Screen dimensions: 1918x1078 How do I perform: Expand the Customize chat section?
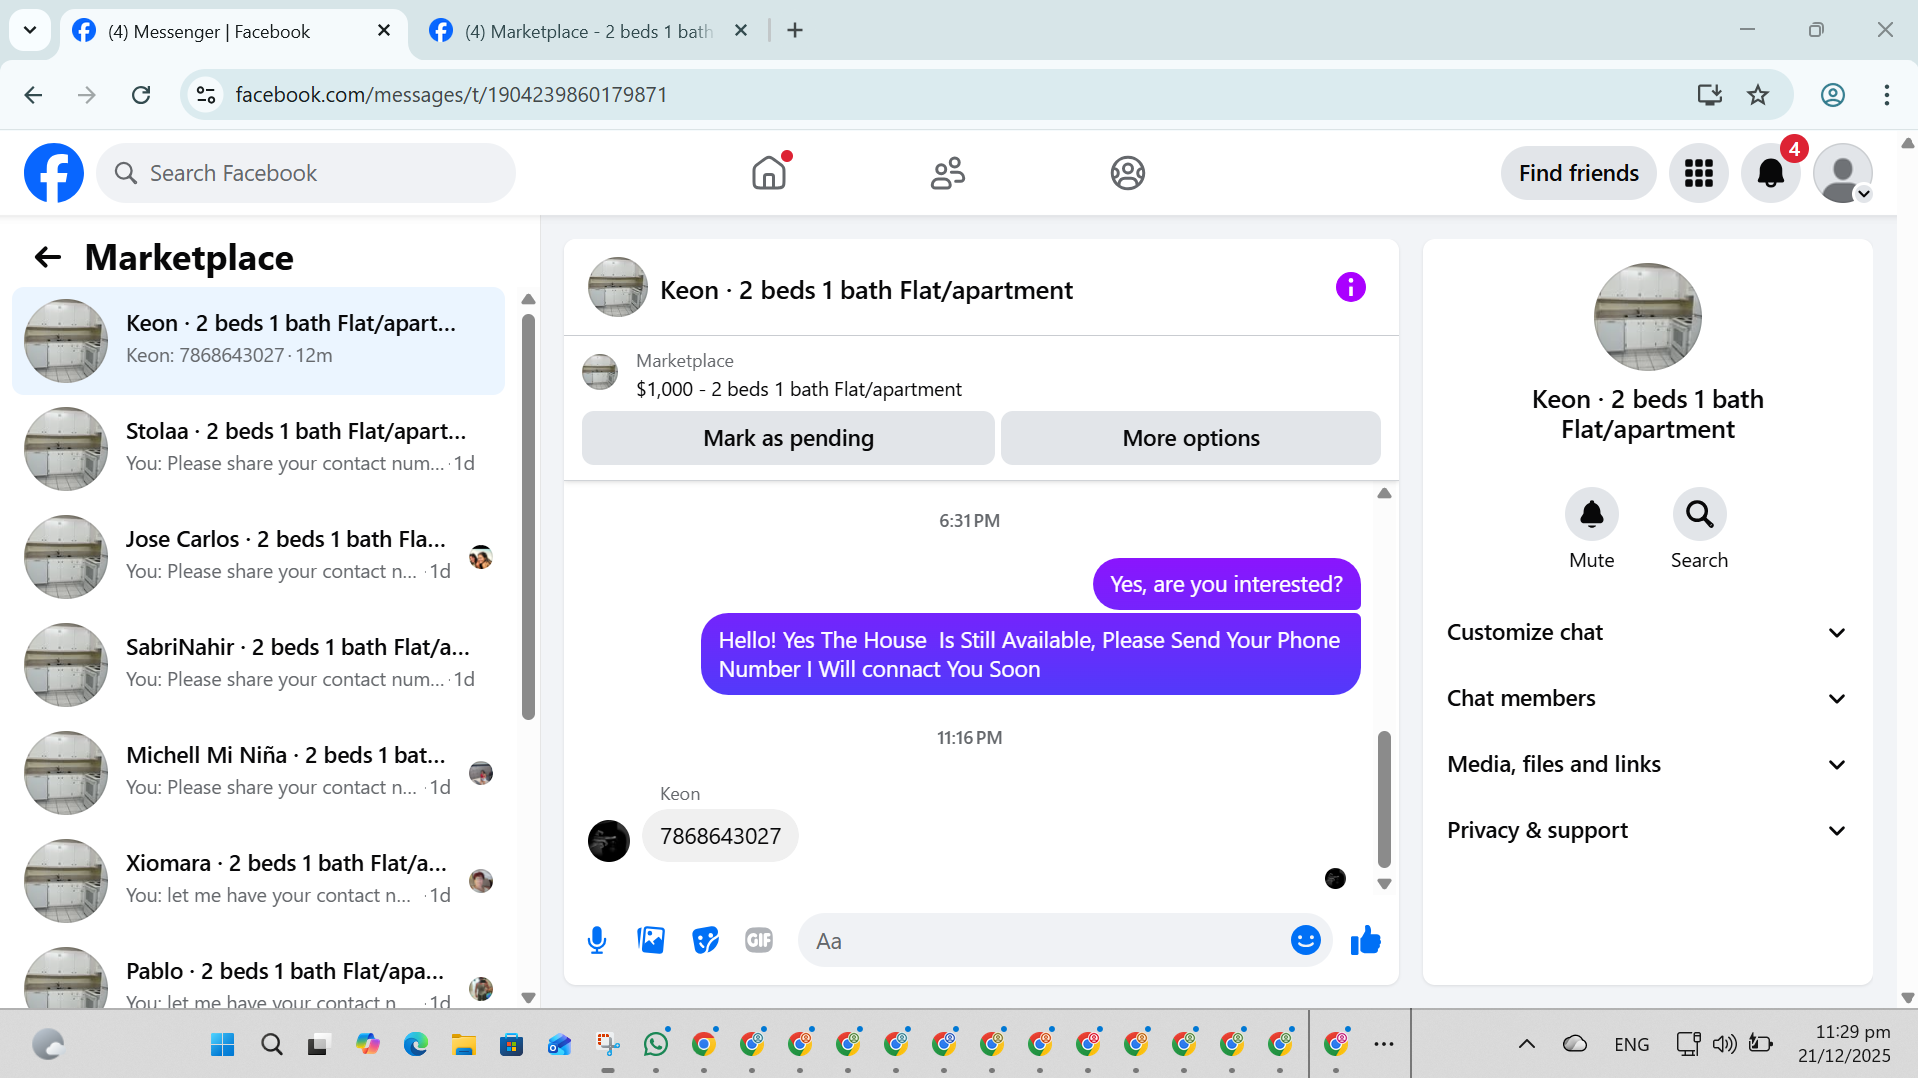point(1647,632)
